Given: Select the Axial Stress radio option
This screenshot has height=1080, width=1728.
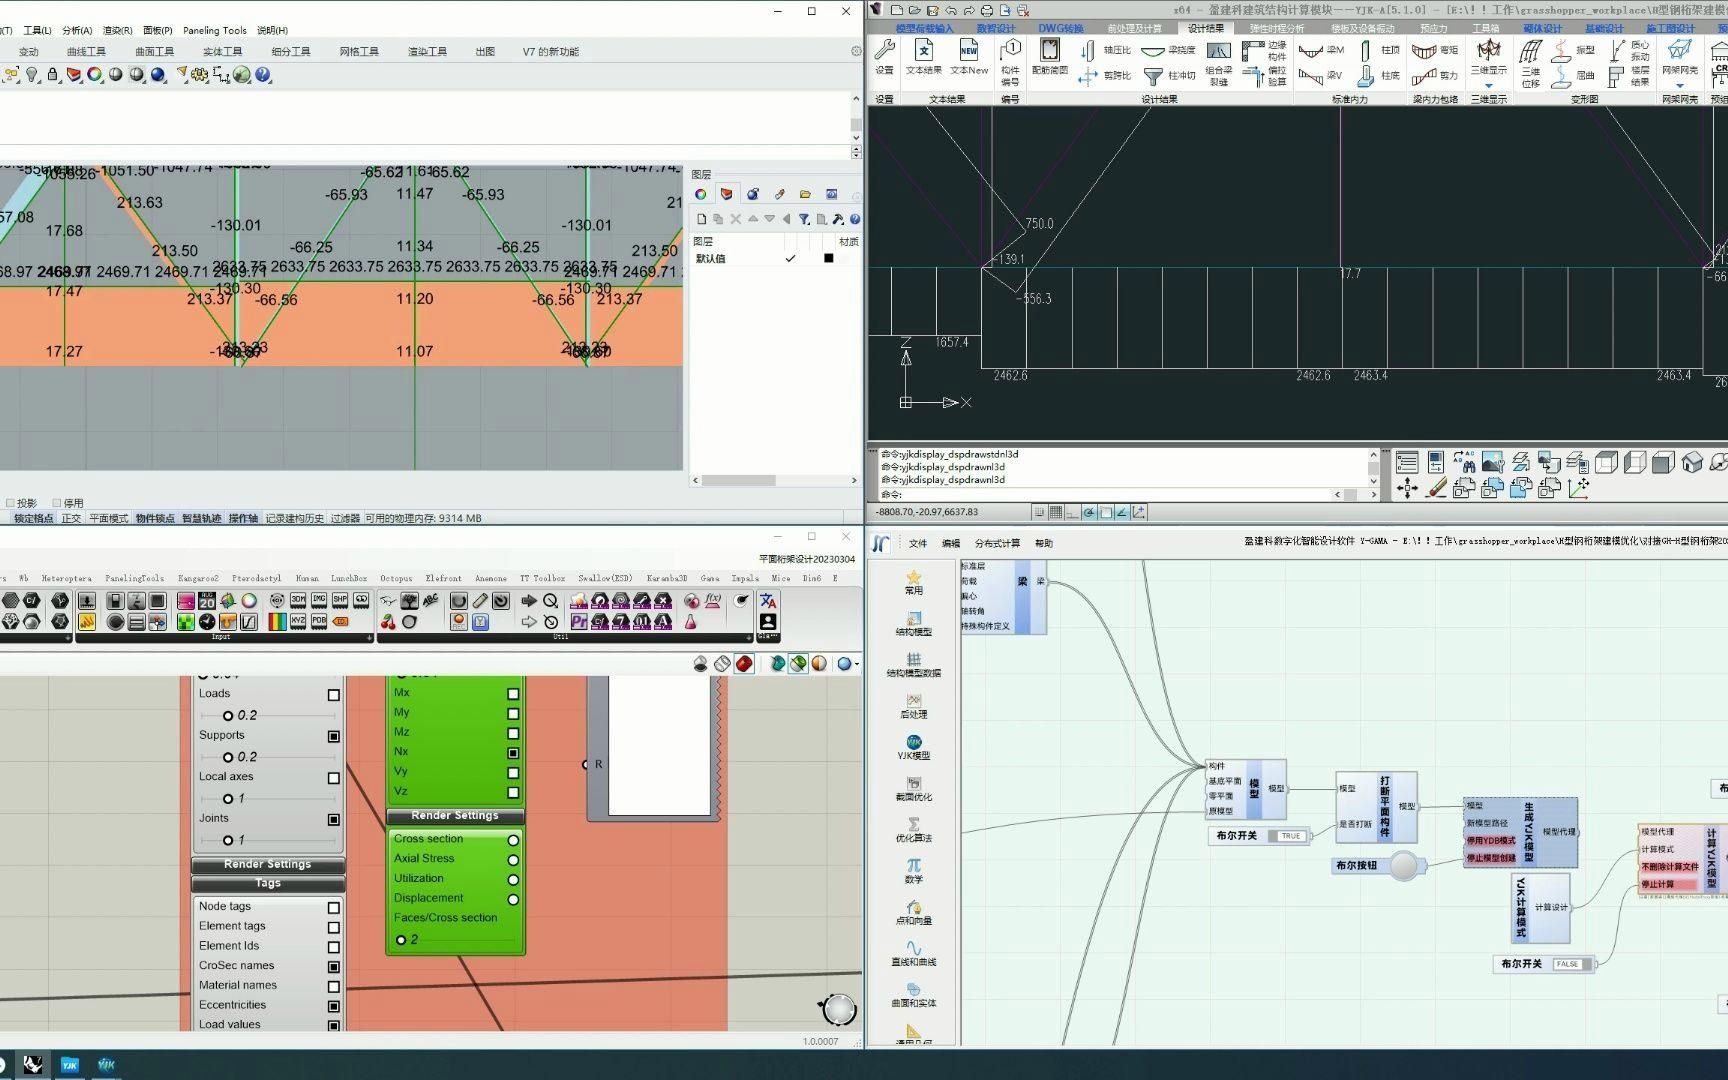Looking at the screenshot, I should click(x=513, y=860).
